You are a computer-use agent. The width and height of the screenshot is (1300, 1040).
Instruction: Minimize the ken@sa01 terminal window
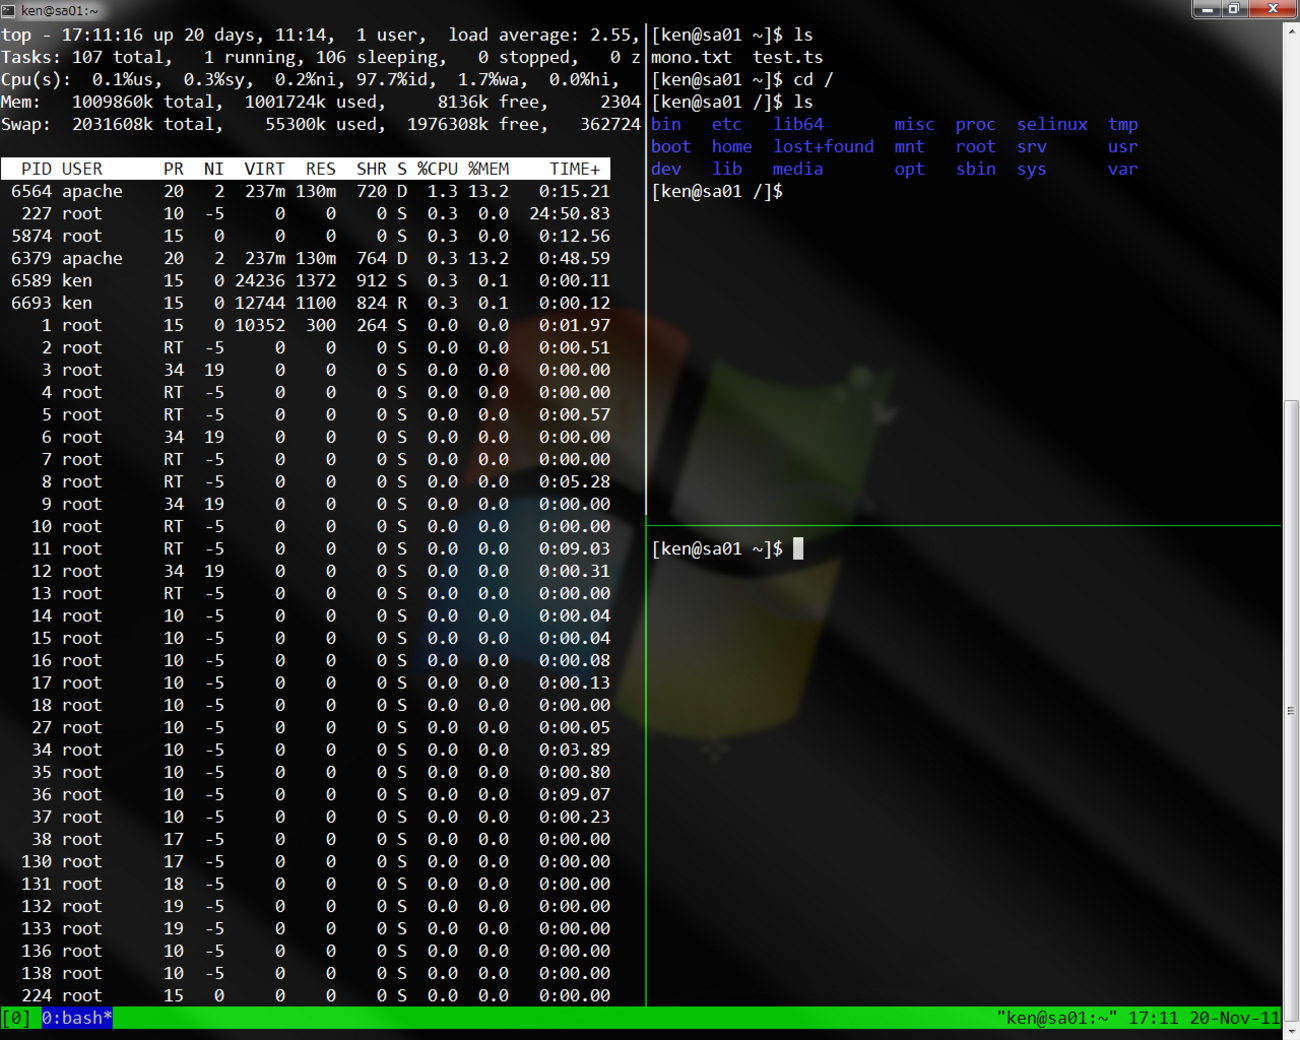click(1207, 8)
